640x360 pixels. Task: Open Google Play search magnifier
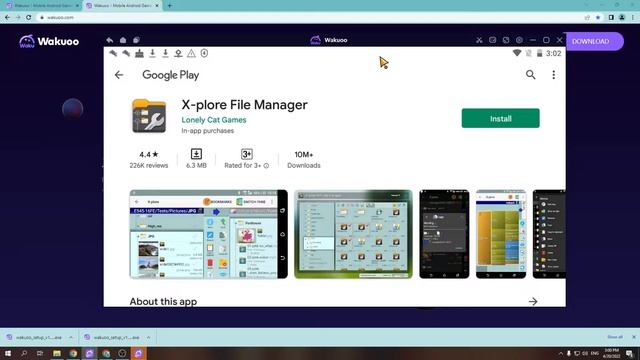(530, 75)
